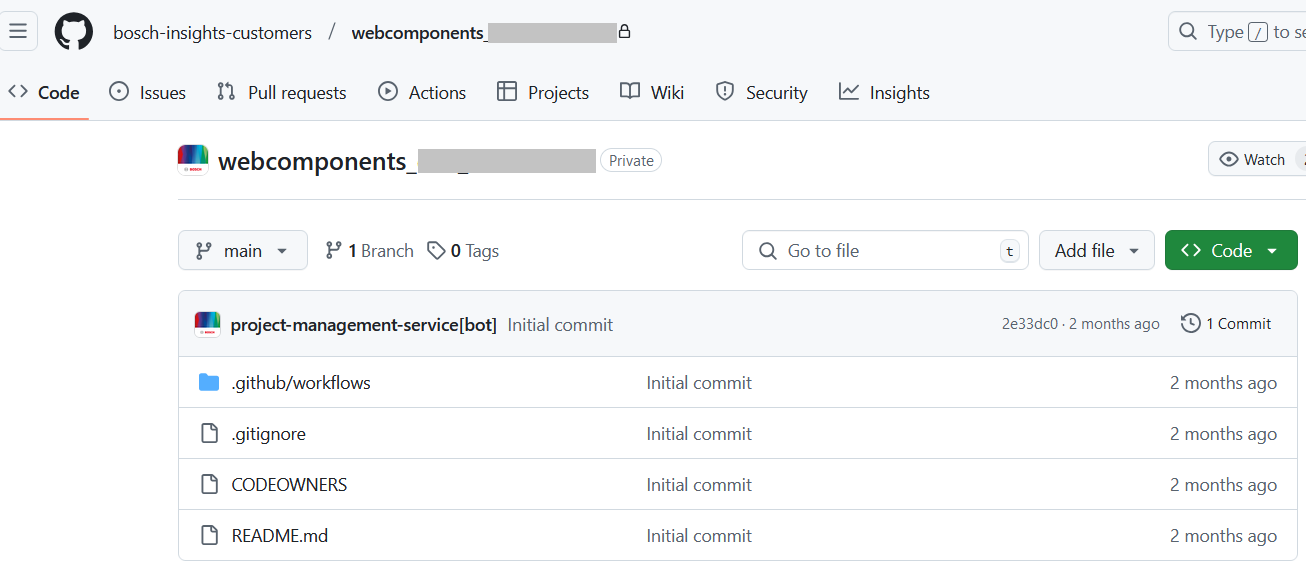Click the search magnifier icon in header
Viewport: 1306px width, 579px height.
1188,32
